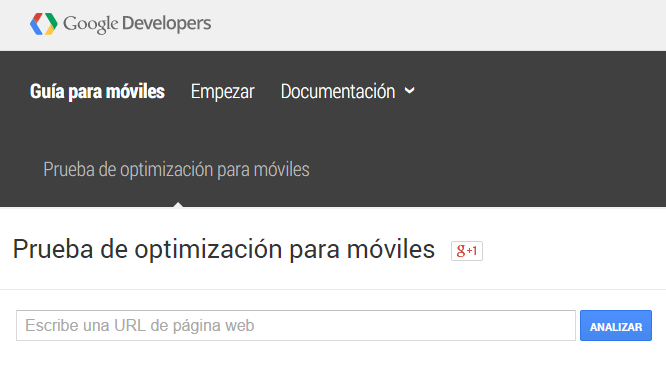
Task: Select Prueba de optimización para móviles tab
Action: pyautogui.click(x=176, y=169)
